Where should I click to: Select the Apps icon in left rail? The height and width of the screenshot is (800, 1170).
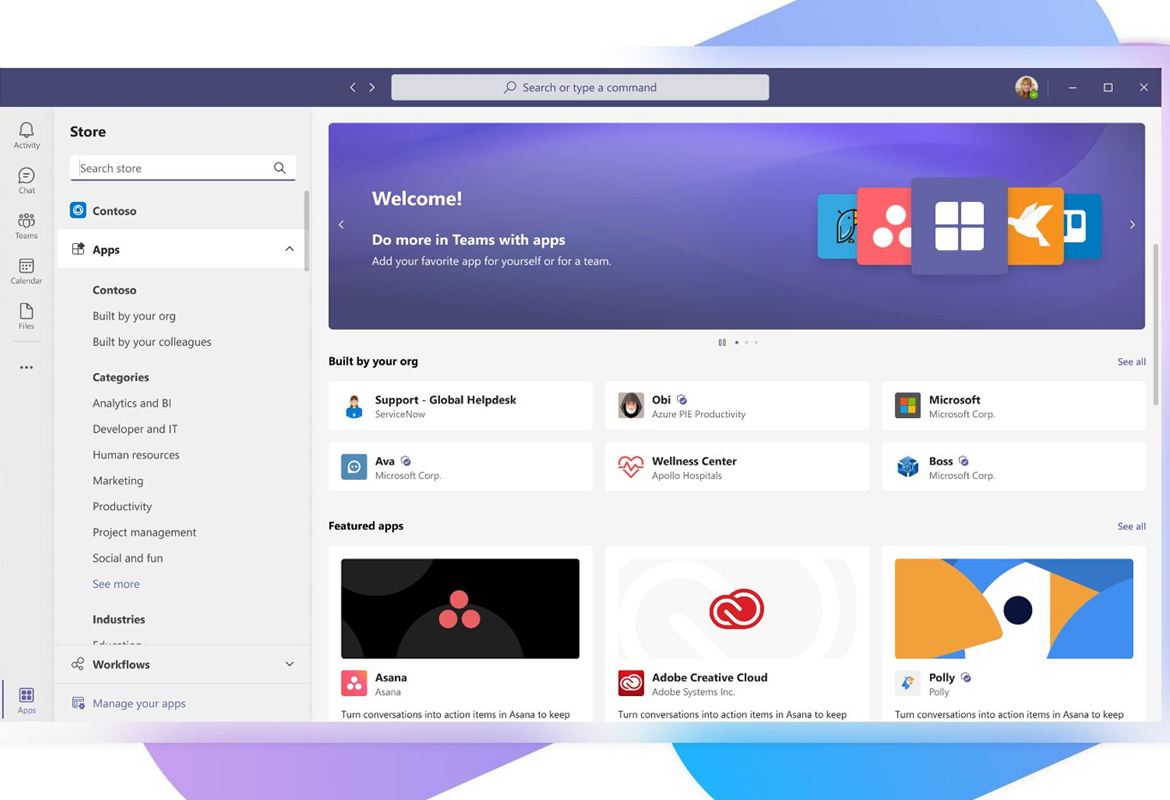(26, 700)
